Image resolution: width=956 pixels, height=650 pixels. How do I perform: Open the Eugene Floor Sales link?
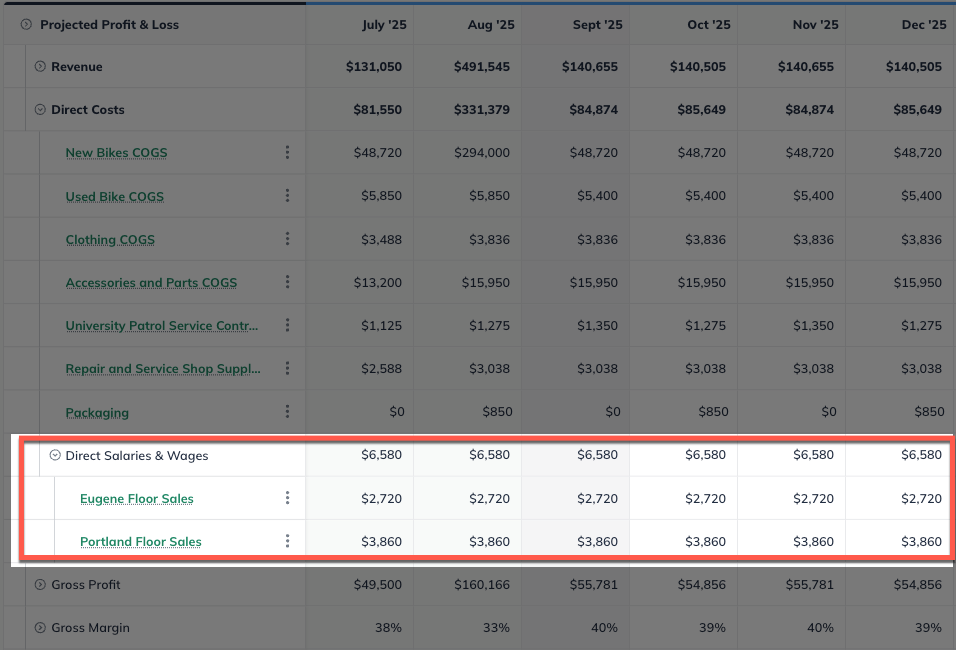[x=137, y=499]
